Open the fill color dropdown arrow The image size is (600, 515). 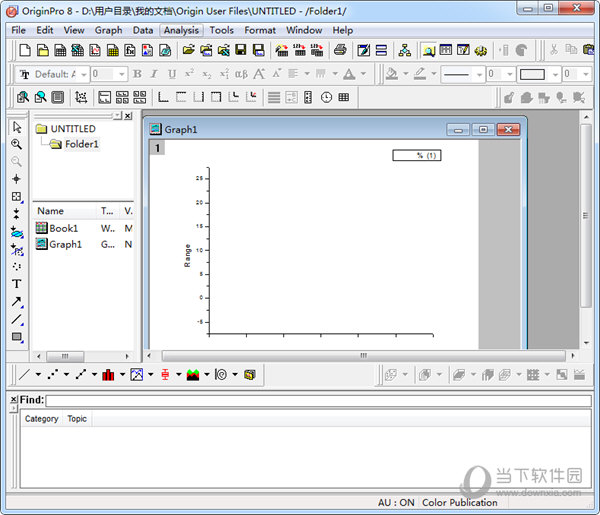click(x=406, y=73)
